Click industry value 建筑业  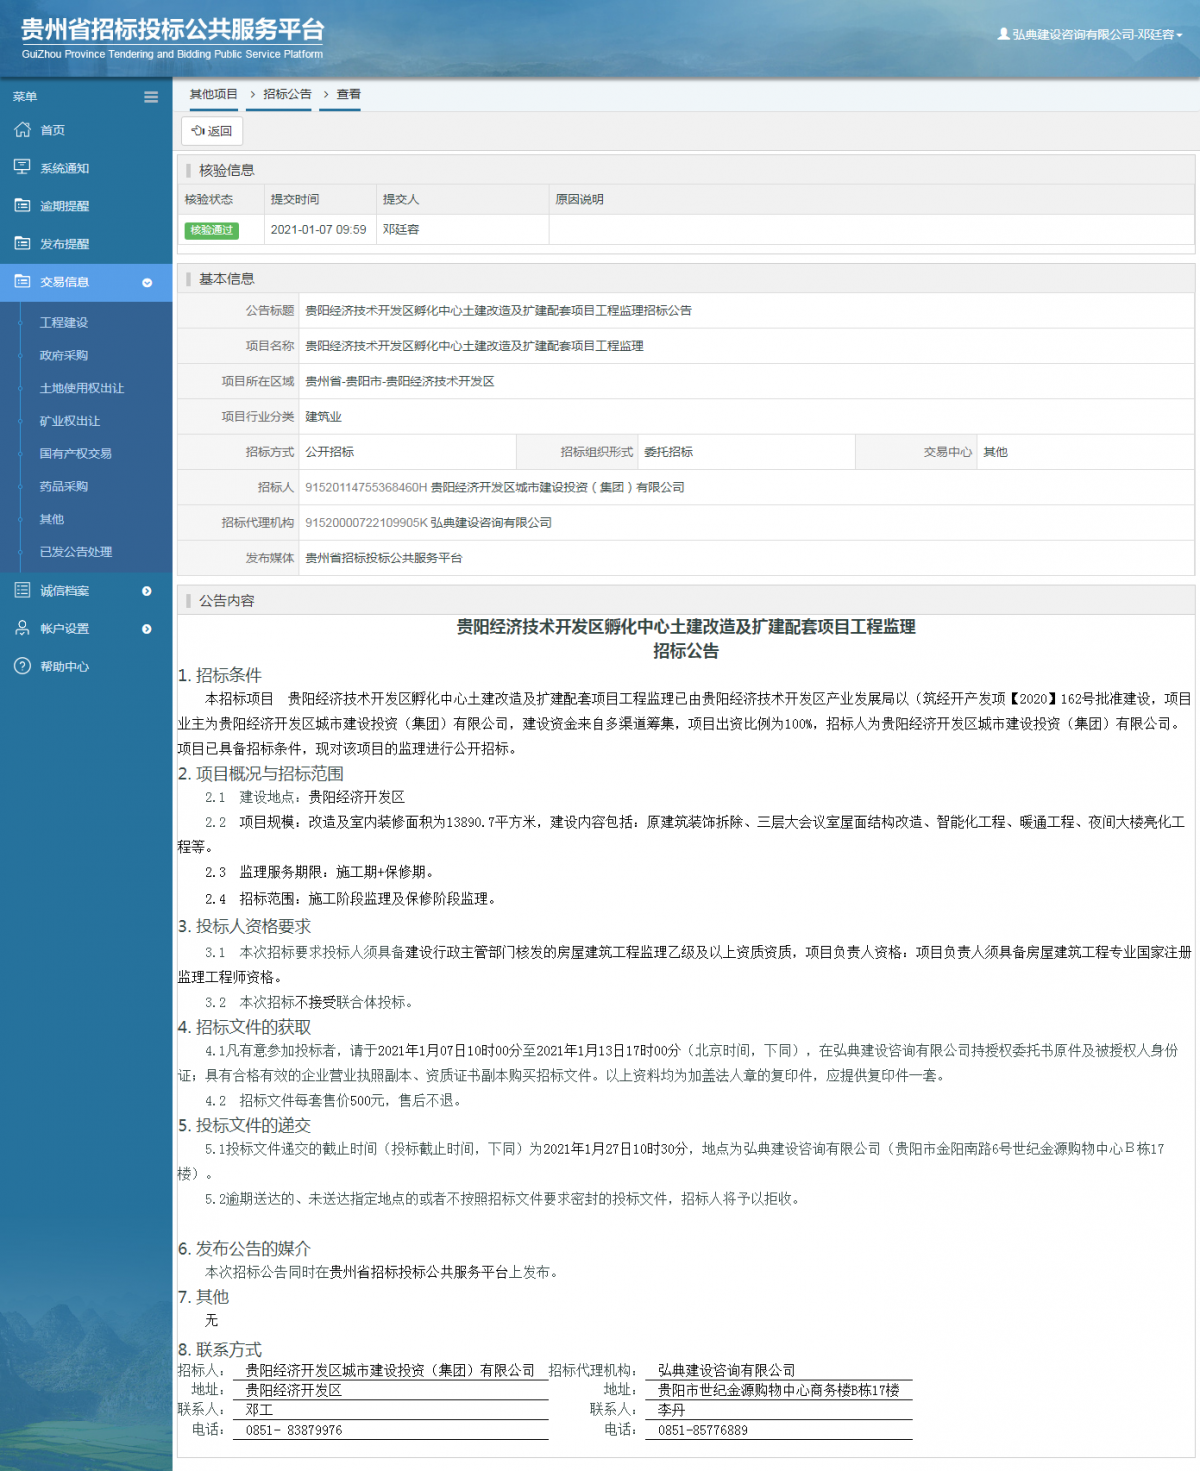(323, 417)
